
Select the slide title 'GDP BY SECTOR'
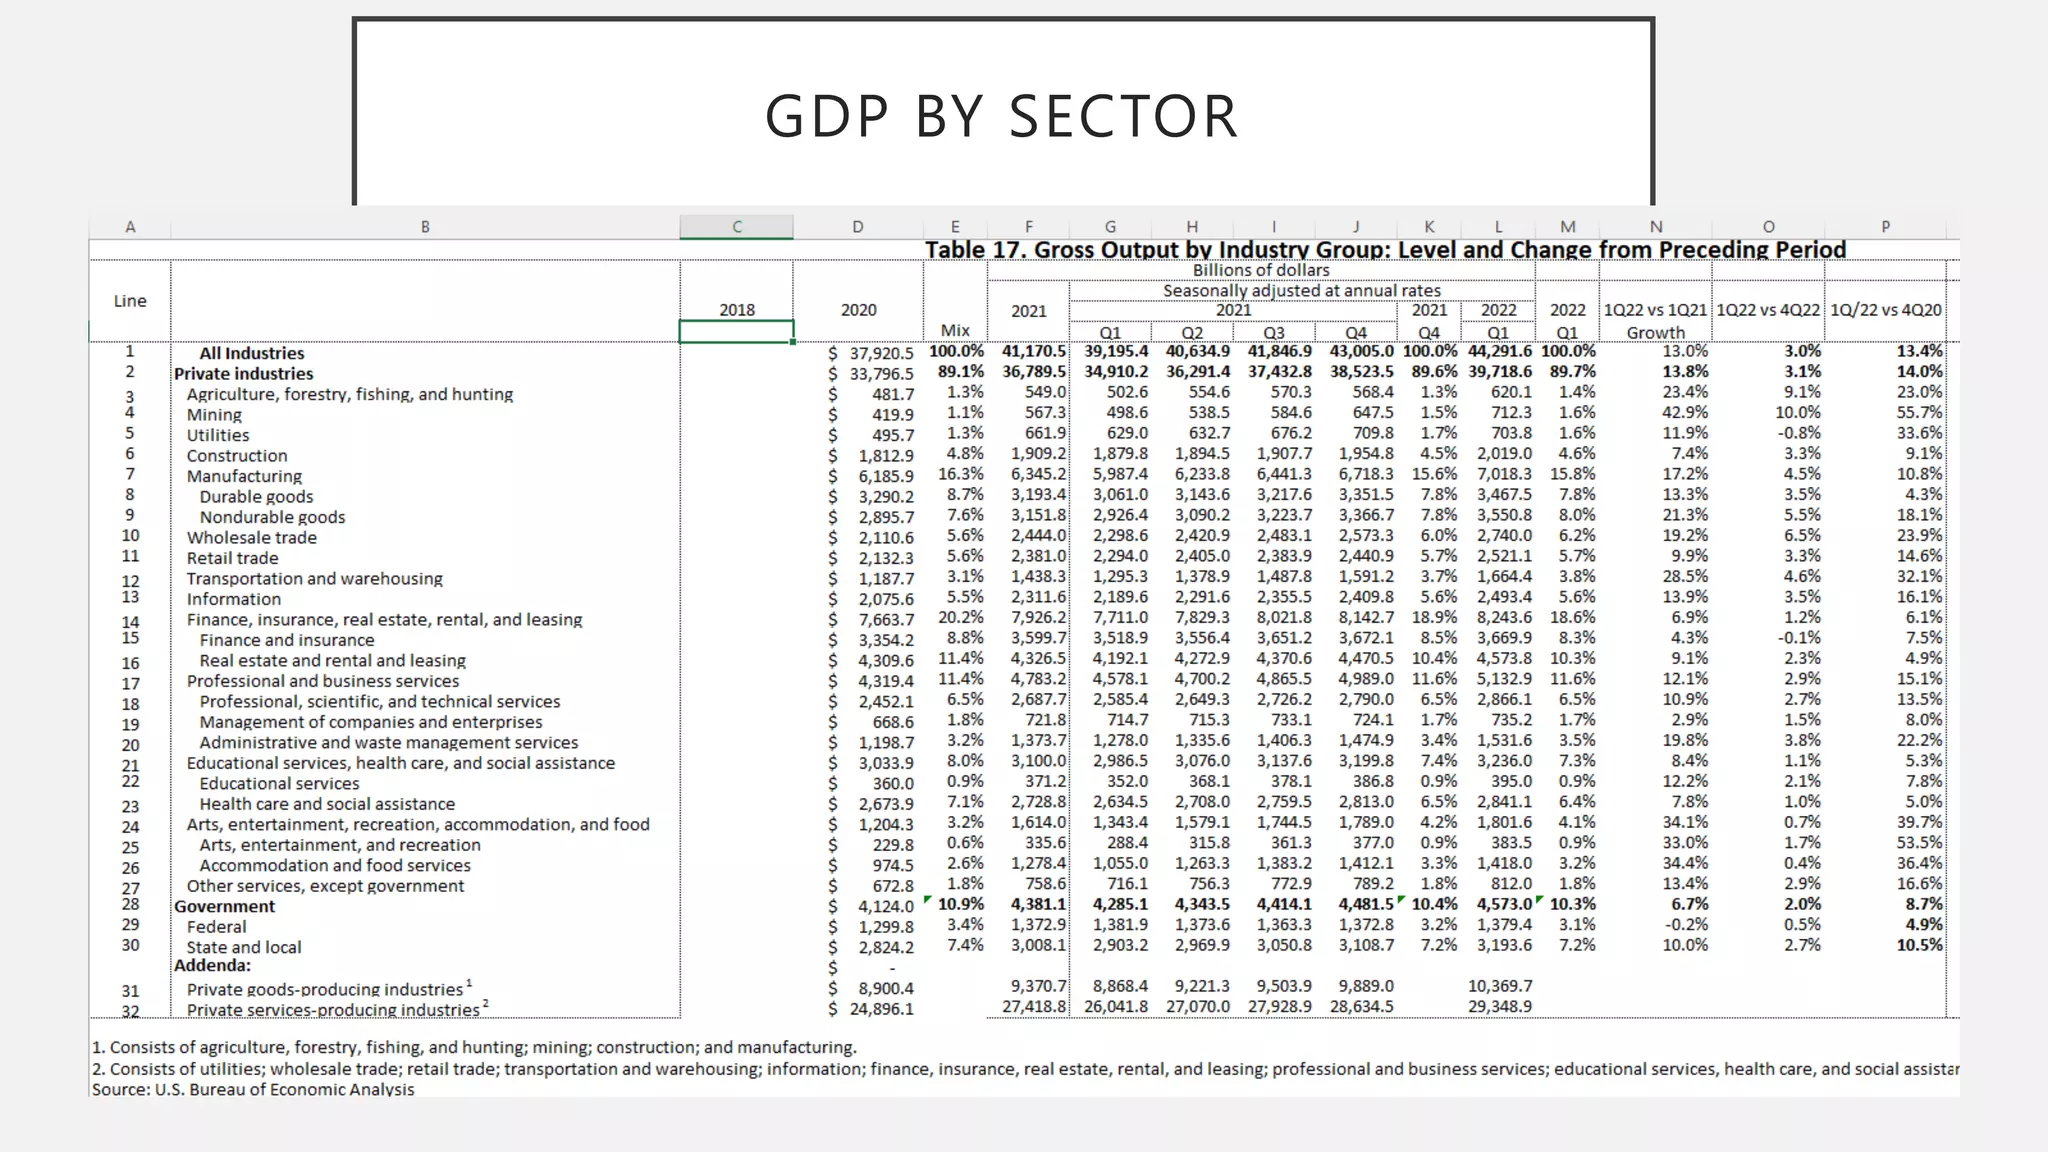1002,116
